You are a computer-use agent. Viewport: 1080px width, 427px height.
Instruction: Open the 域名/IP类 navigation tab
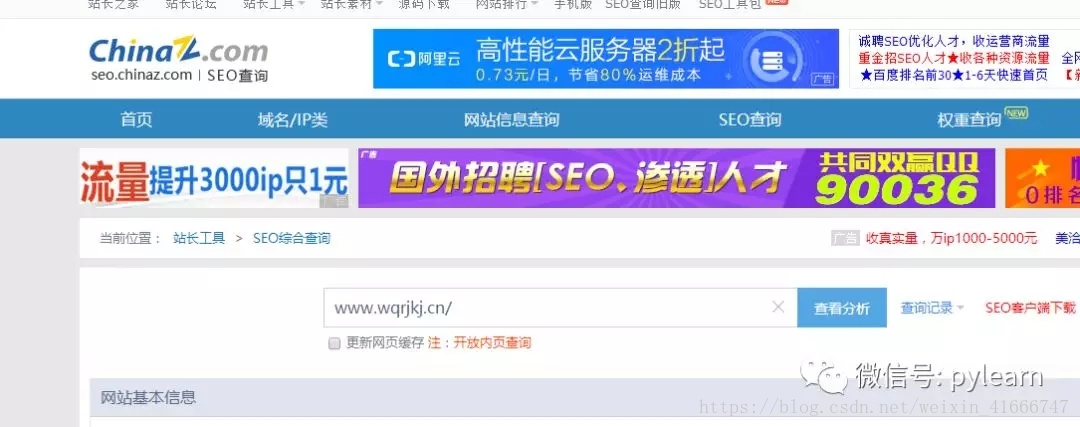(x=293, y=120)
